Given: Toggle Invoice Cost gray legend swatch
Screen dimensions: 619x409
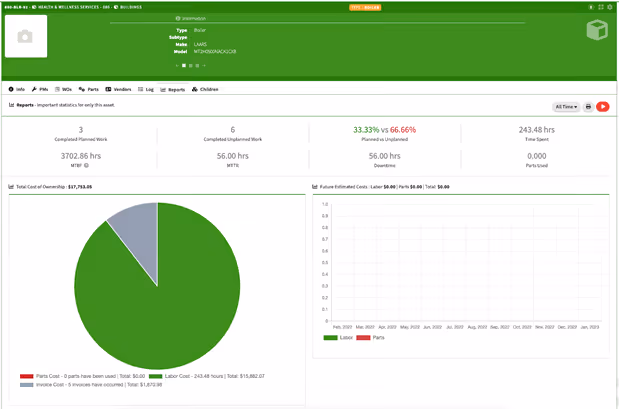Looking at the screenshot, I should coord(26,385).
